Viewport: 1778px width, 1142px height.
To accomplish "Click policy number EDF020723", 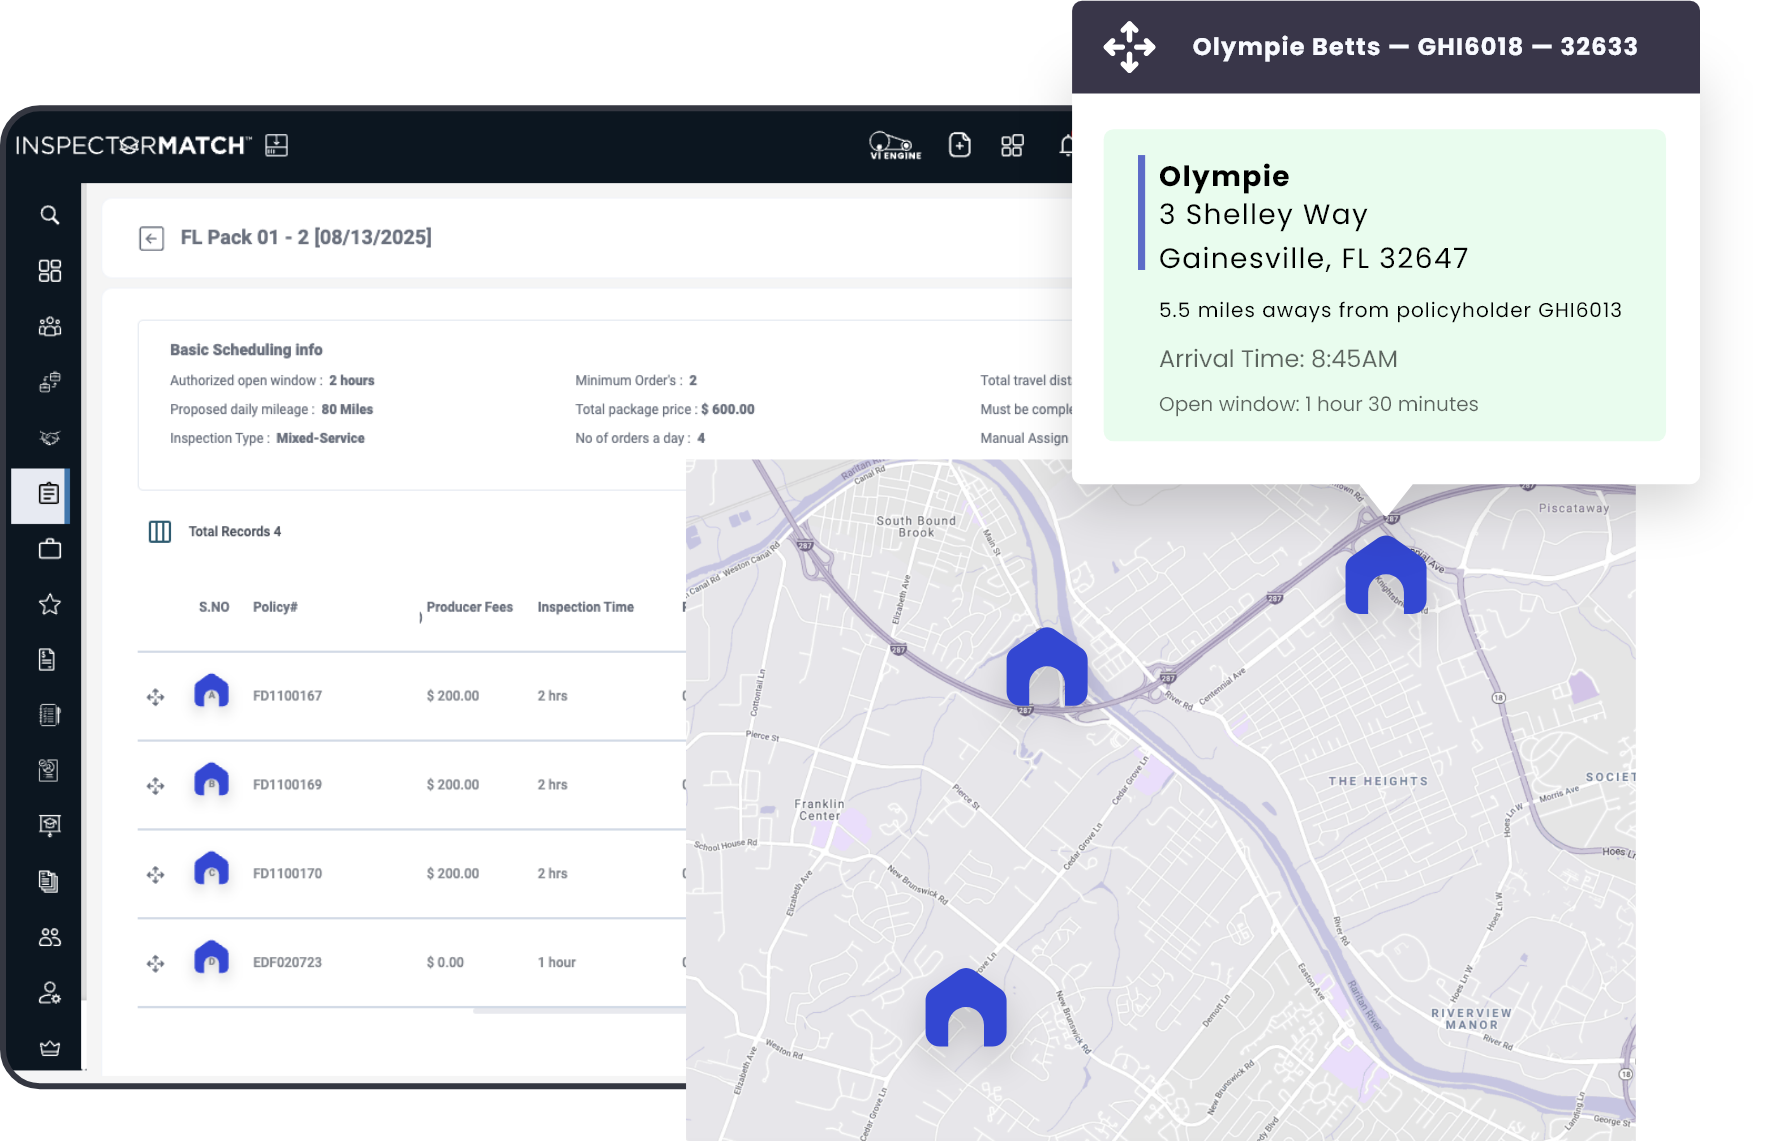I will (287, 963).
